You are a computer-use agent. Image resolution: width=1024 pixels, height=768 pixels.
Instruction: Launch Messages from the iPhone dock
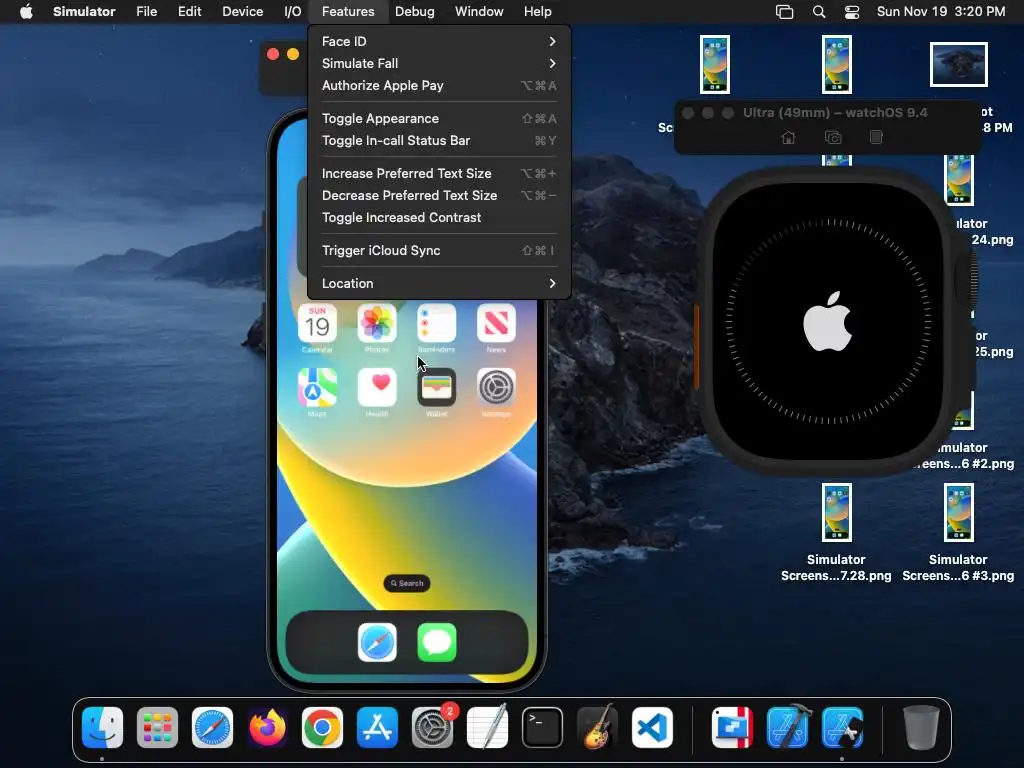point(436,642)
